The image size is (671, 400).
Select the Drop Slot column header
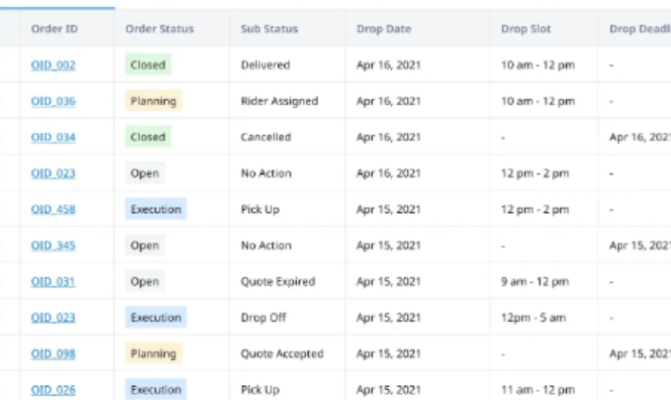pos(523,28)
